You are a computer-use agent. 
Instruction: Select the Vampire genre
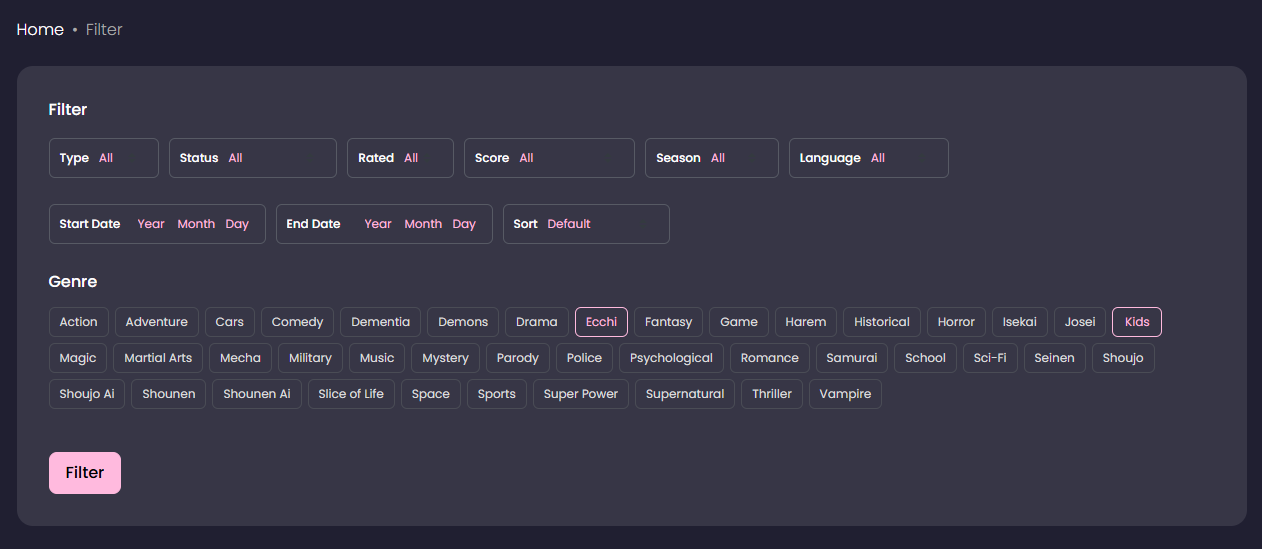[x=845, y=394]
